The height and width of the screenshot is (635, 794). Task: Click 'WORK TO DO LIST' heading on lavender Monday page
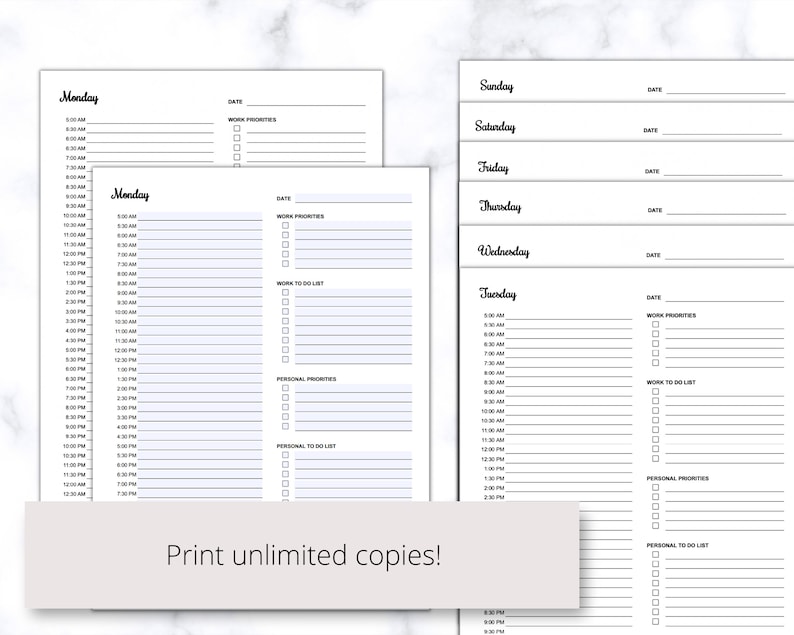click(x=300, y=284)
